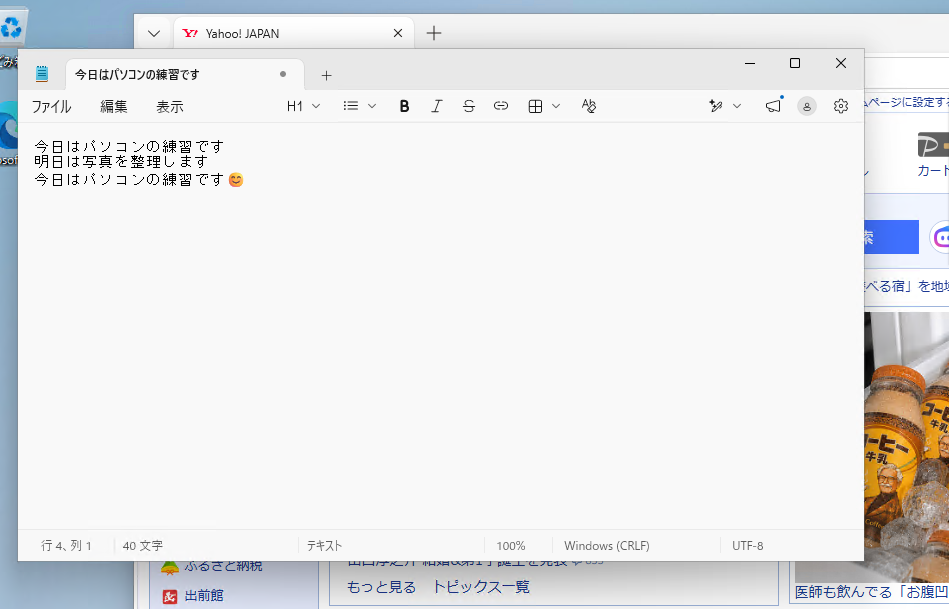Switch to the Yahoo! JAPAN browser tab
The image size is (949, 609).
click(x=294, y=33)
